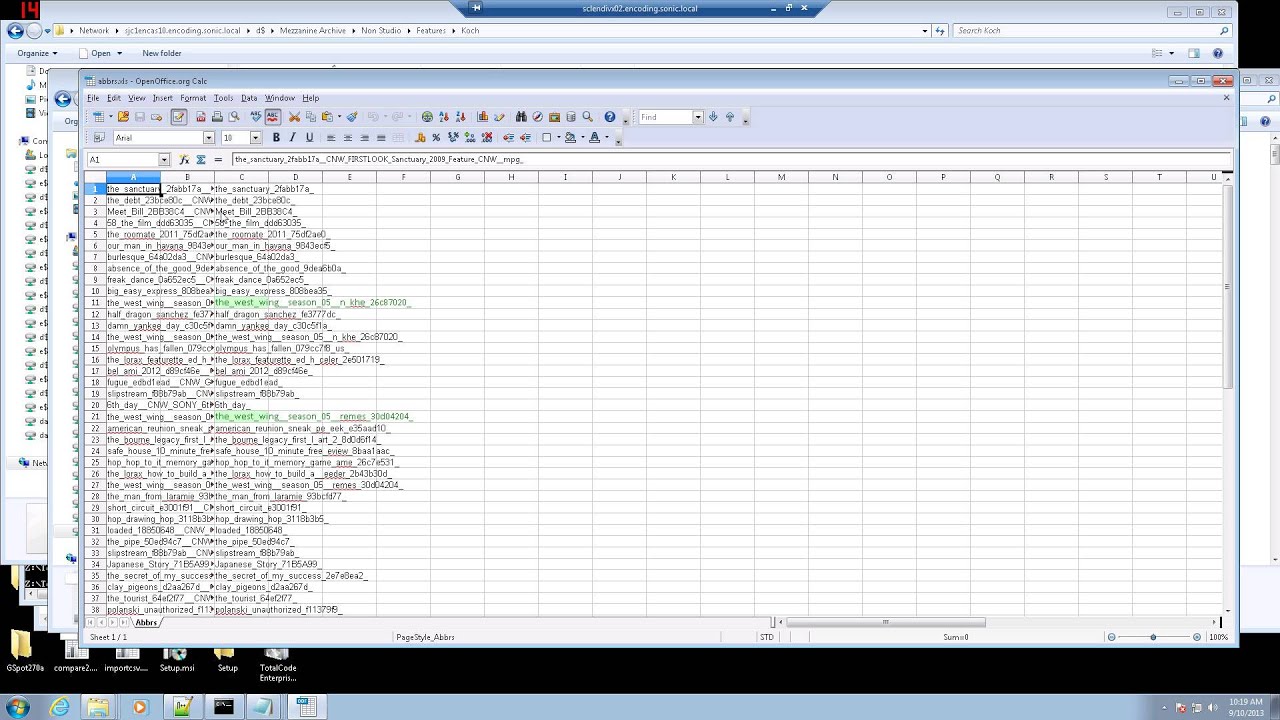
Task: Run the Spelling check icon
Action: pos(255,117)
